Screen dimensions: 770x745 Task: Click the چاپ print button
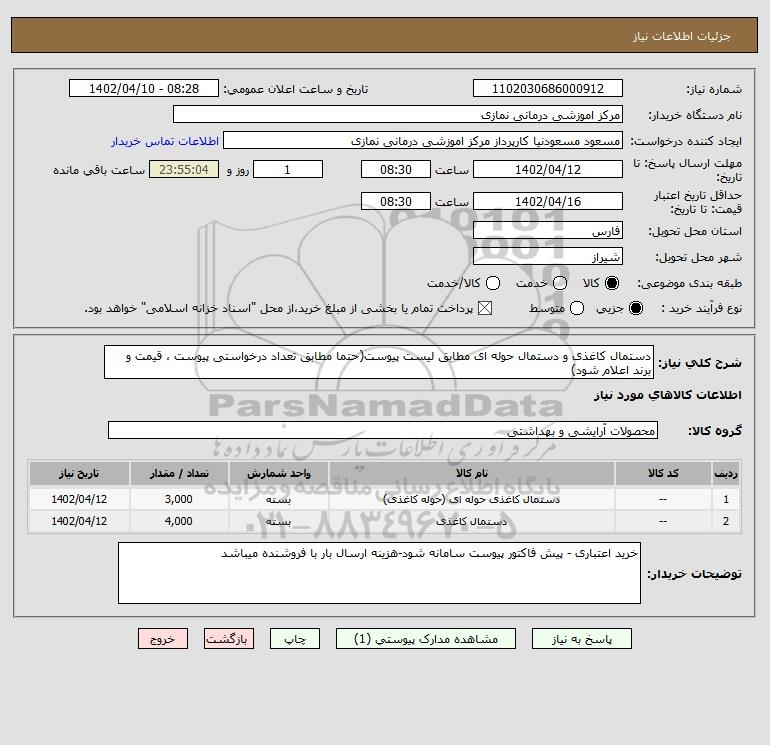click(x=295, y=639)
